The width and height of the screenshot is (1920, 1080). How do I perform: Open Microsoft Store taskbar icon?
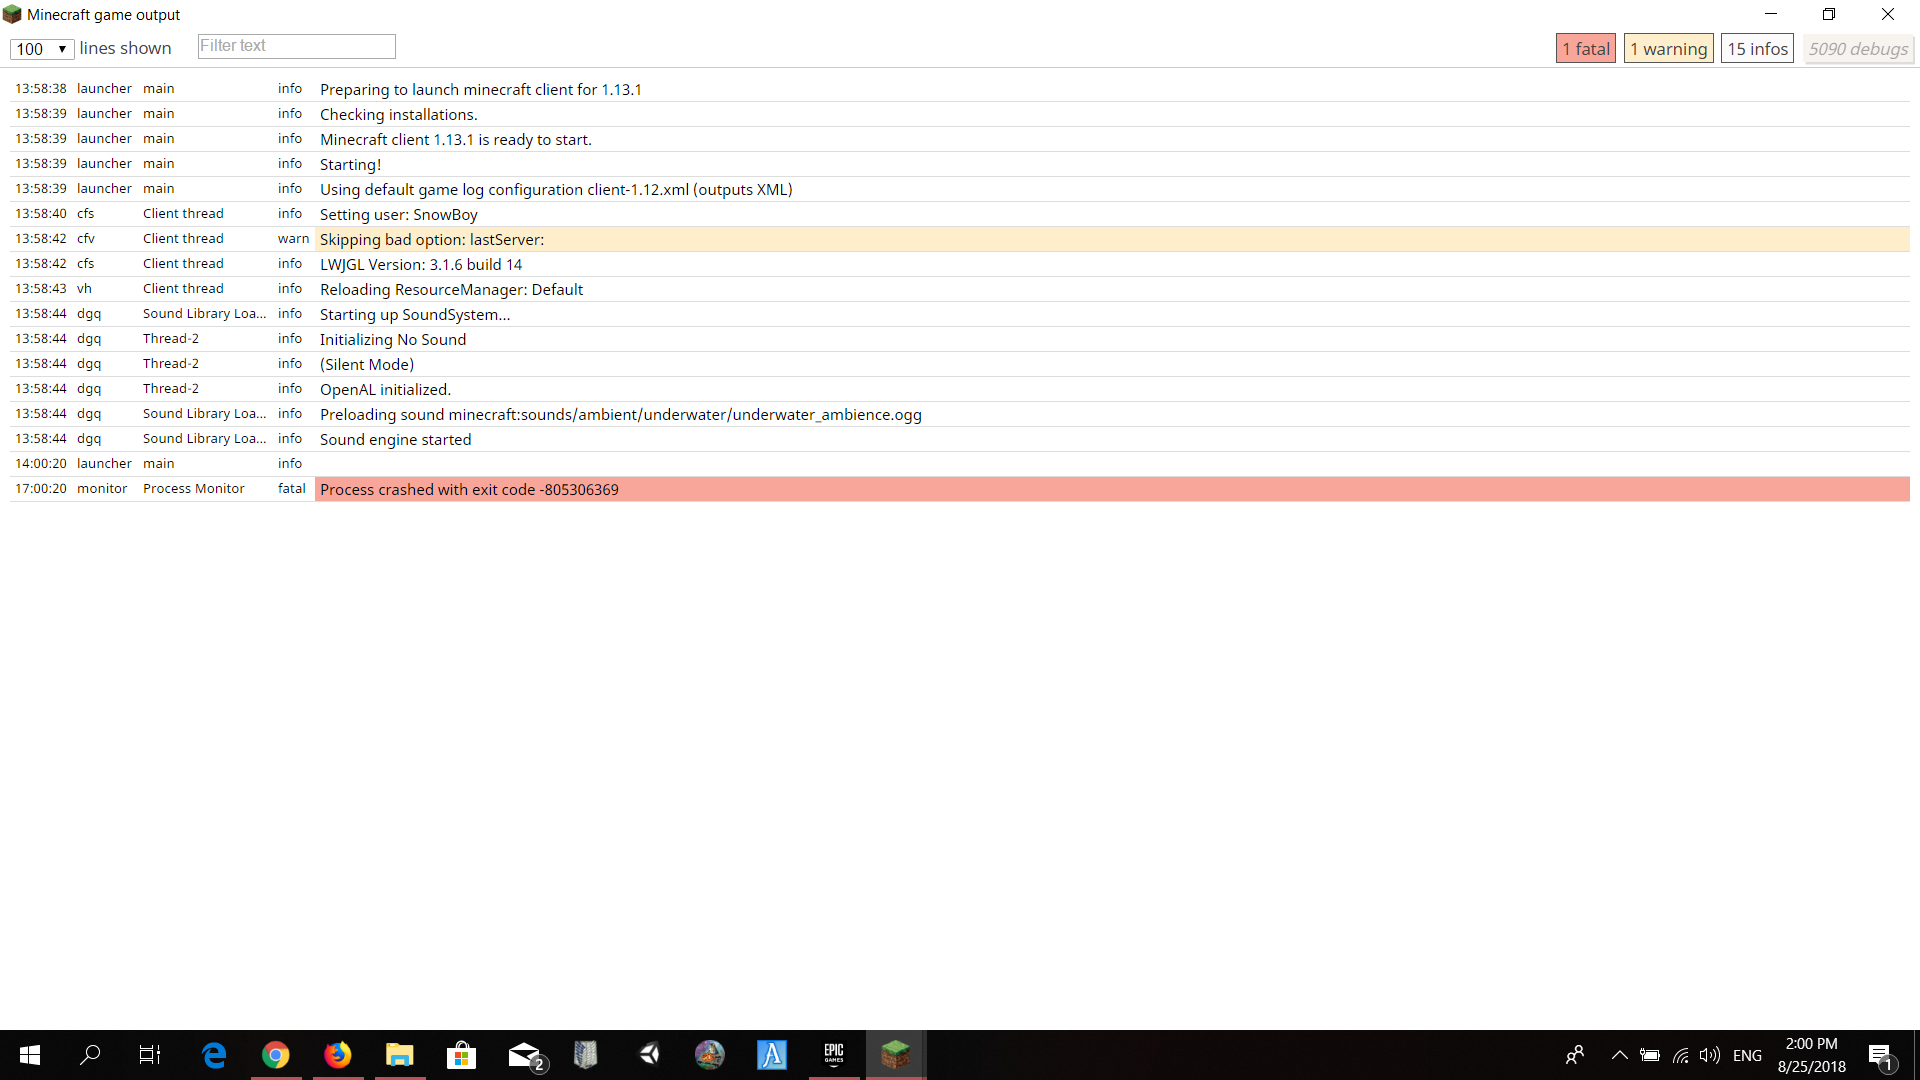[x=461, y=1054]
